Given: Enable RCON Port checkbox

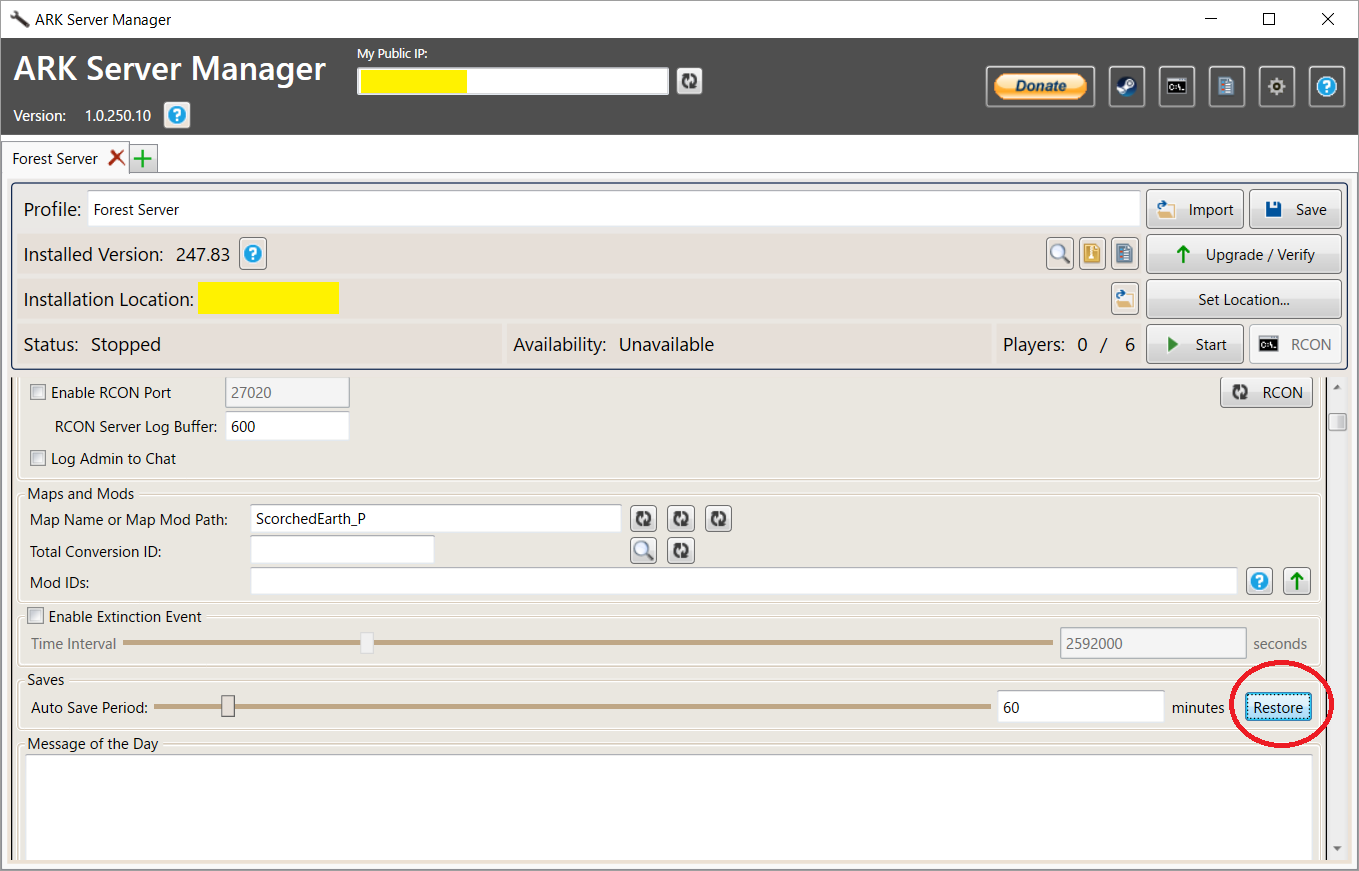Looking at the screenshot, I should [38, 393].
